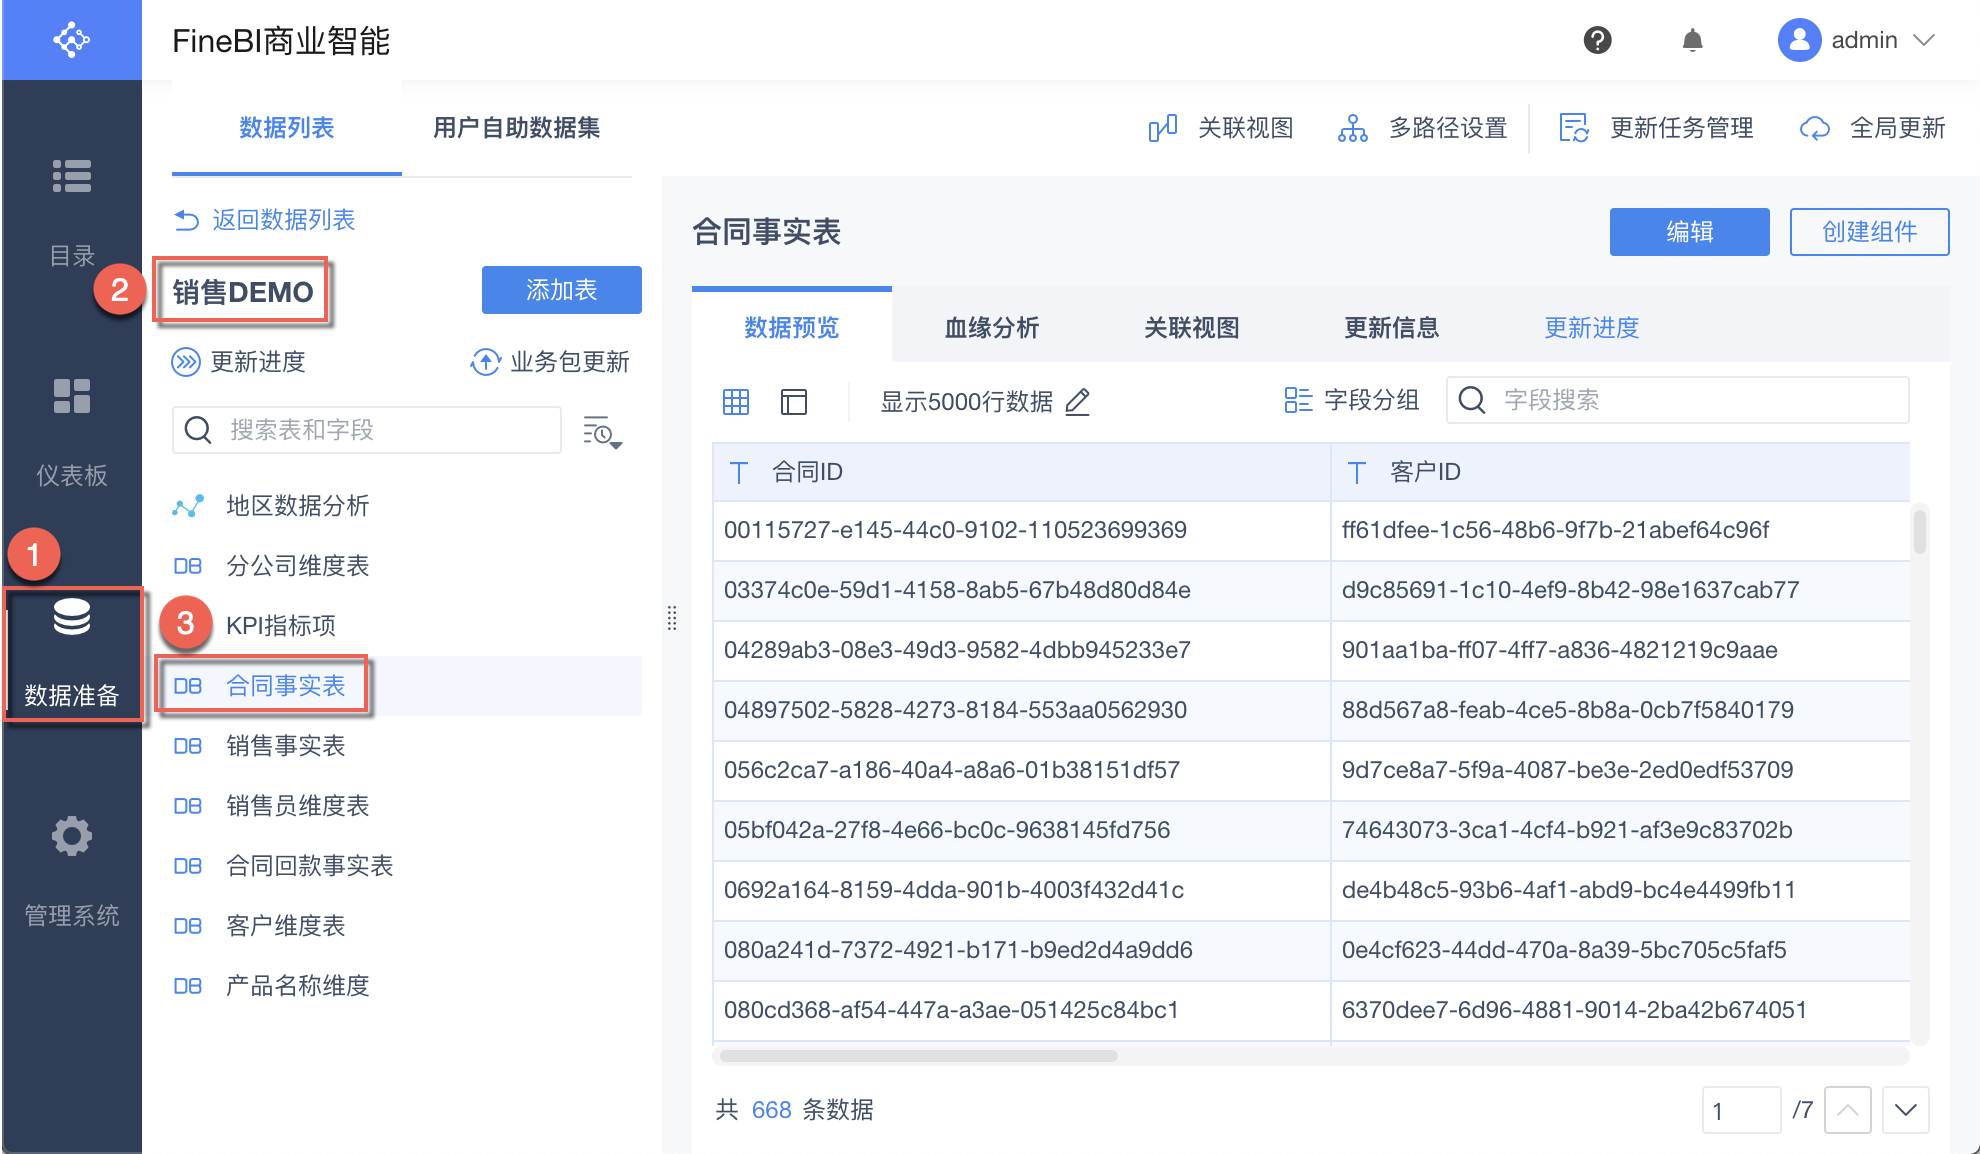Select the 合同事实表 table

(x=406, y=686)
